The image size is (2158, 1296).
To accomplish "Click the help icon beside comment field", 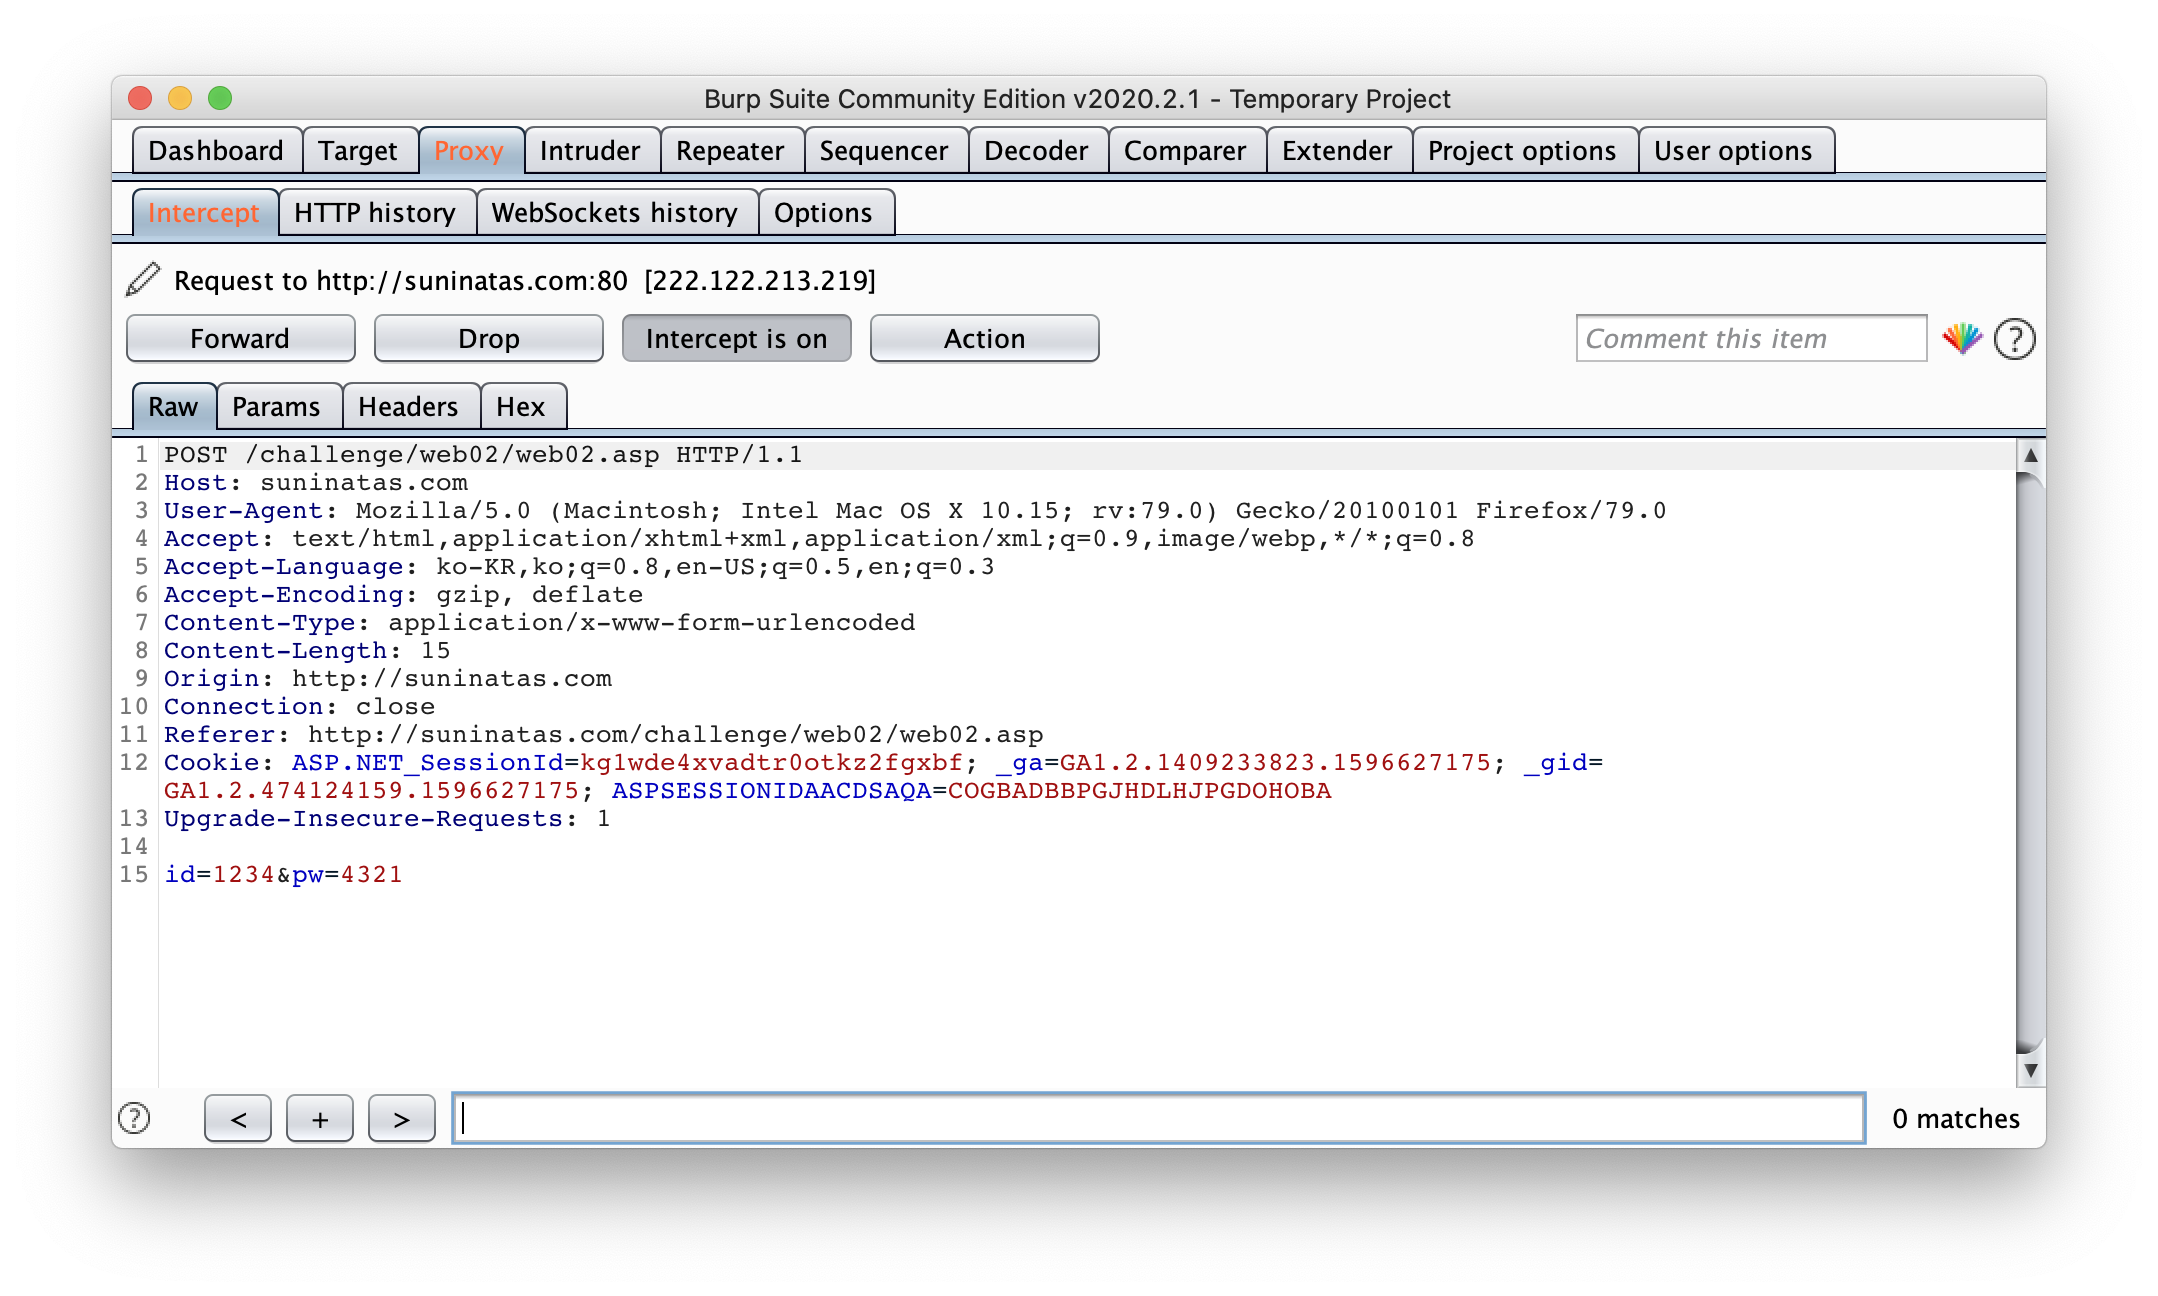I will (2014, 339).
